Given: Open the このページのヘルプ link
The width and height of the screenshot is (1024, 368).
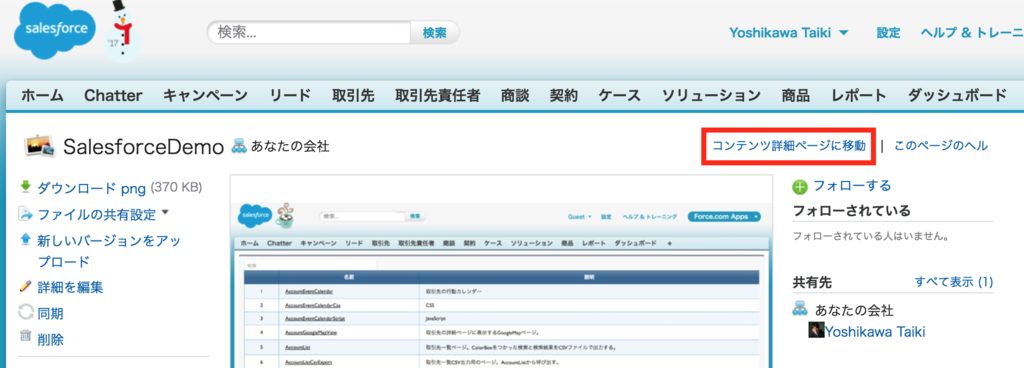Looking at the screenshot, I should tap(940, 146).
